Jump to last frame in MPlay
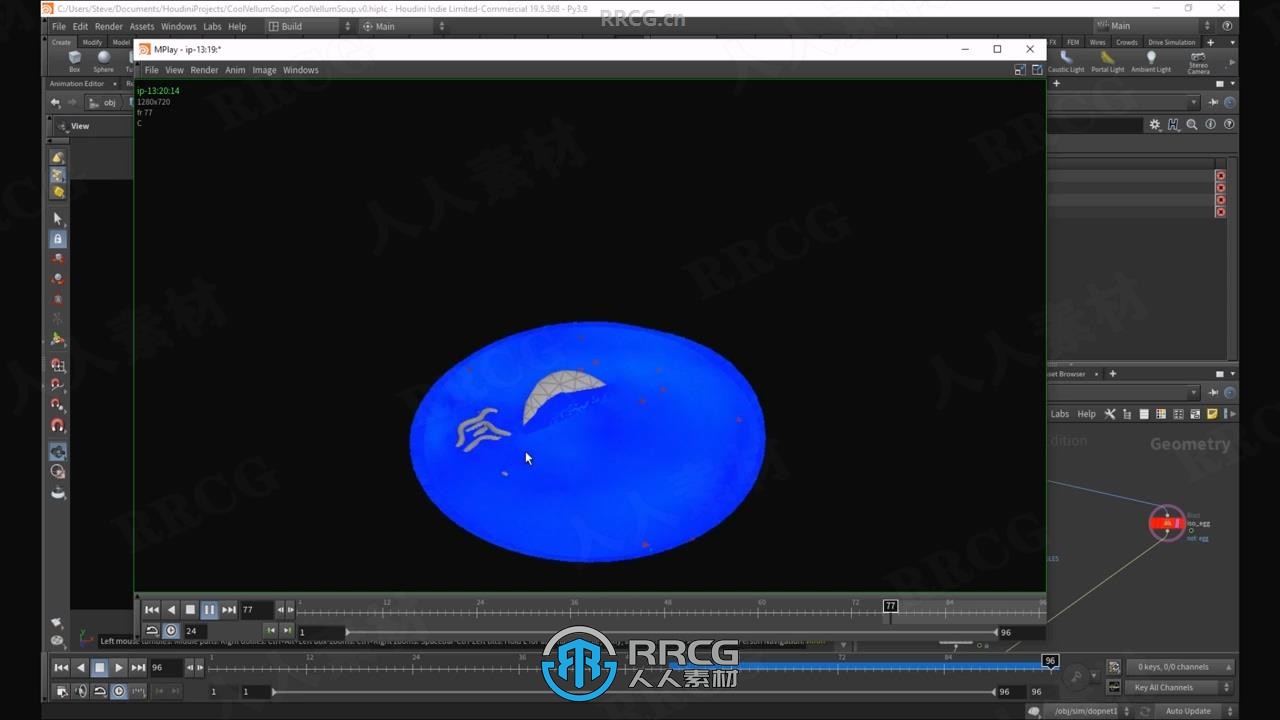This screenshot has width=1280, height=720. tap(229, 609)
